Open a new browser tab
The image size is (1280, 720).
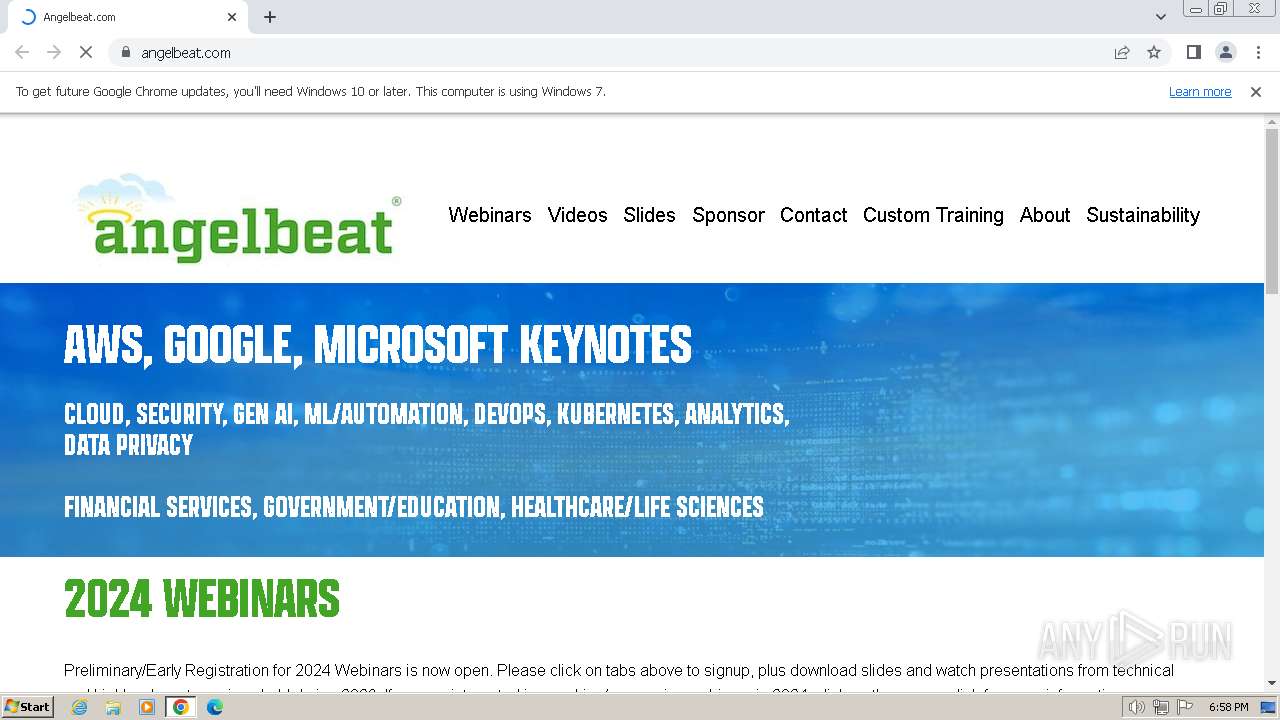tap(270, 17)
